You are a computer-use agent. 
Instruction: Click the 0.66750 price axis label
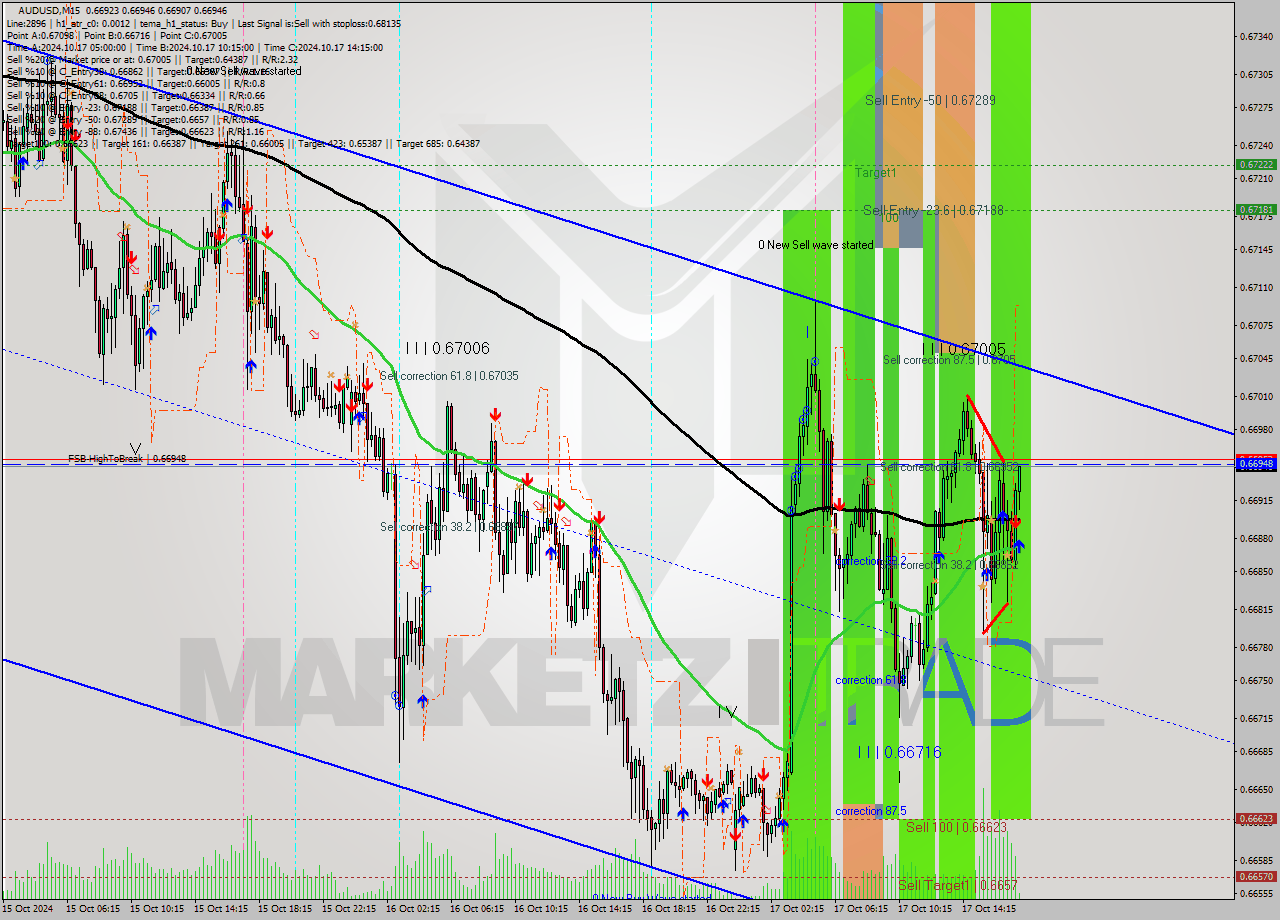click(1256, 680)
